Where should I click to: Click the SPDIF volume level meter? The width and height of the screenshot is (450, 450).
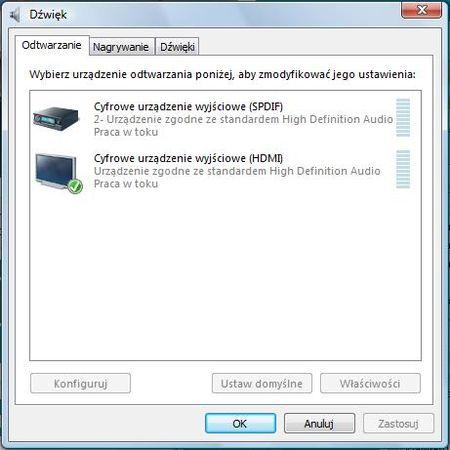point(403,118)
